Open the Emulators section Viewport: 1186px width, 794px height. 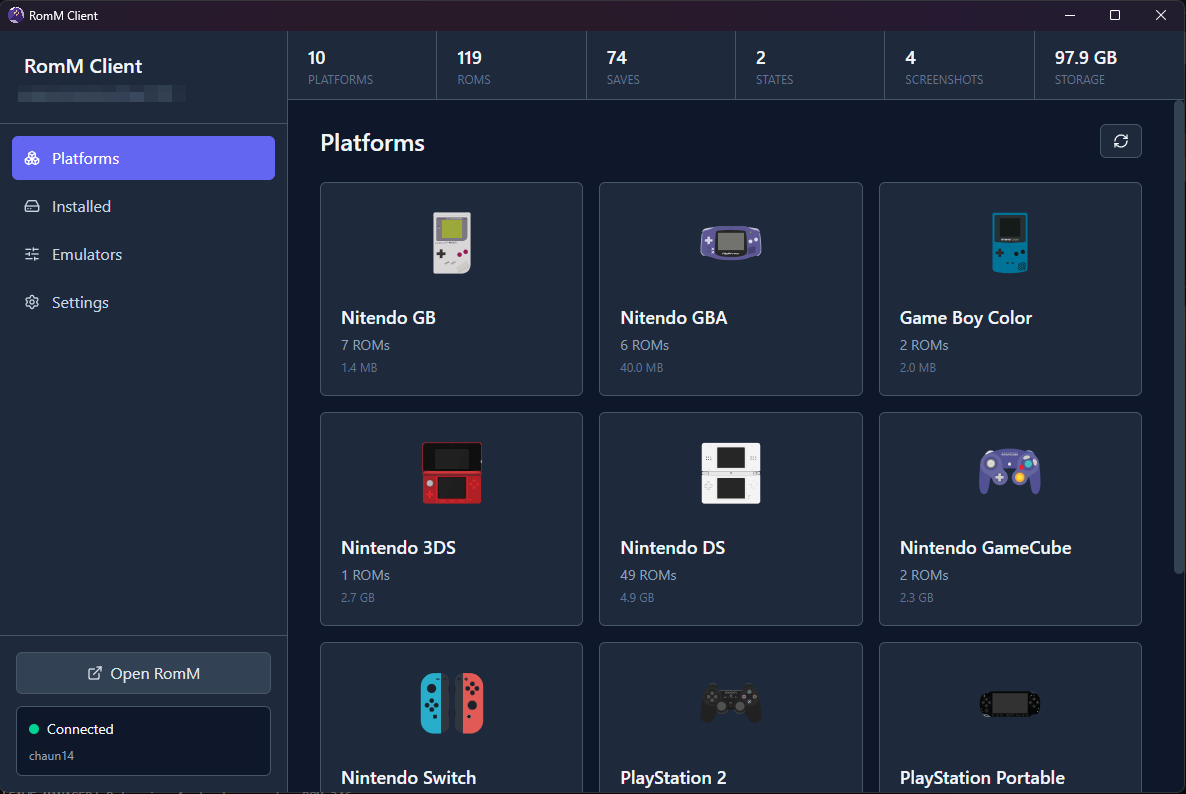(143, 254)
